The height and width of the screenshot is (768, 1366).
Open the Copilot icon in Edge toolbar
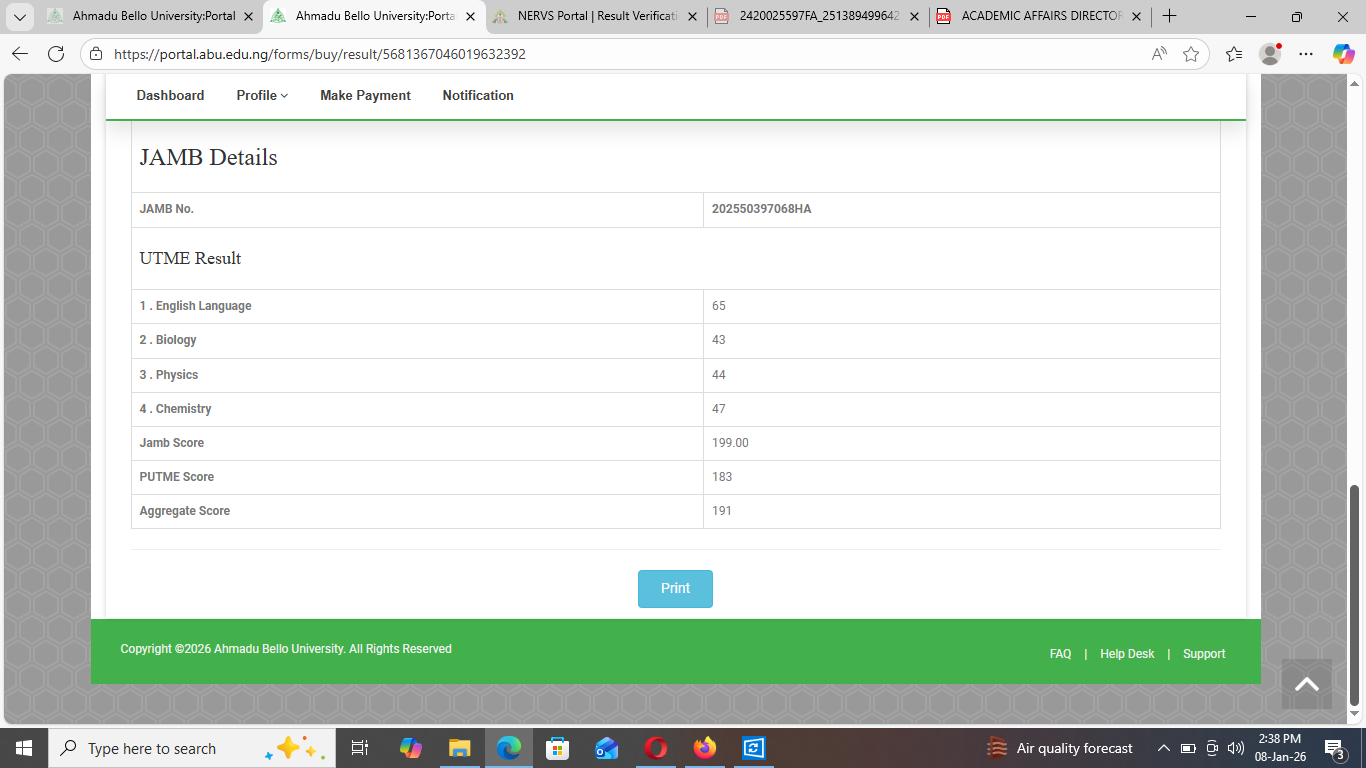[x=1343, y=54]
